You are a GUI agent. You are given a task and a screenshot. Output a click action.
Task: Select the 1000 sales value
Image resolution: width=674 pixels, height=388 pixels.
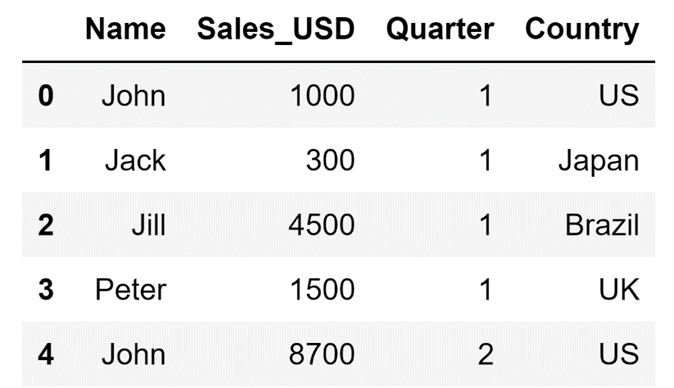(322, 95)
